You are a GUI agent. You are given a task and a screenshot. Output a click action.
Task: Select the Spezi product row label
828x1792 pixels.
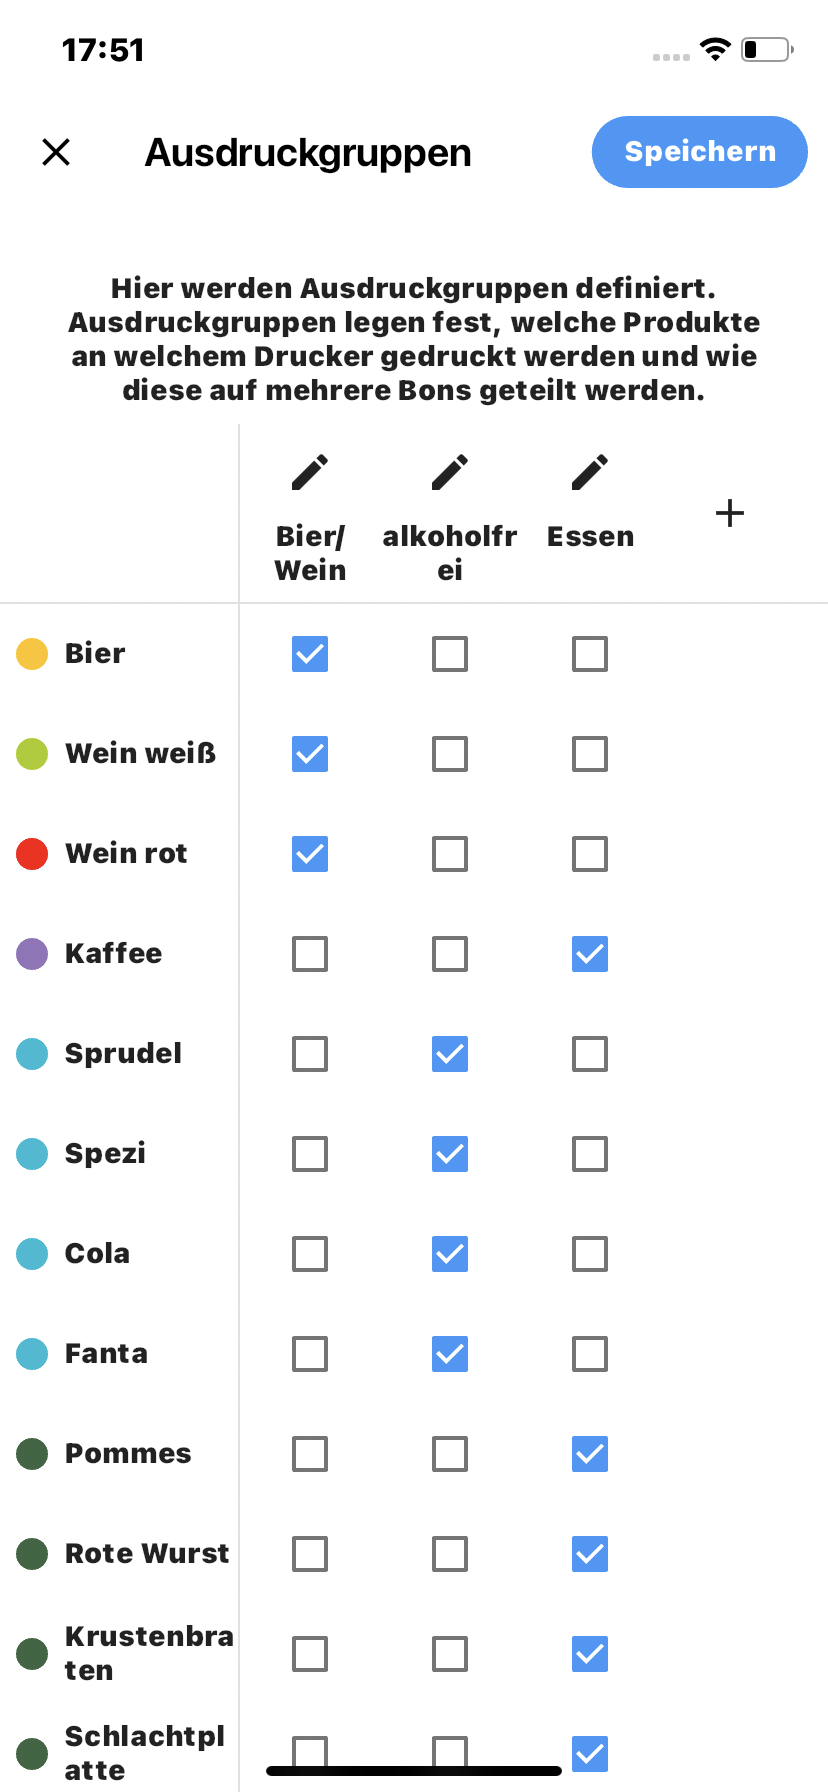point(105,1154)
